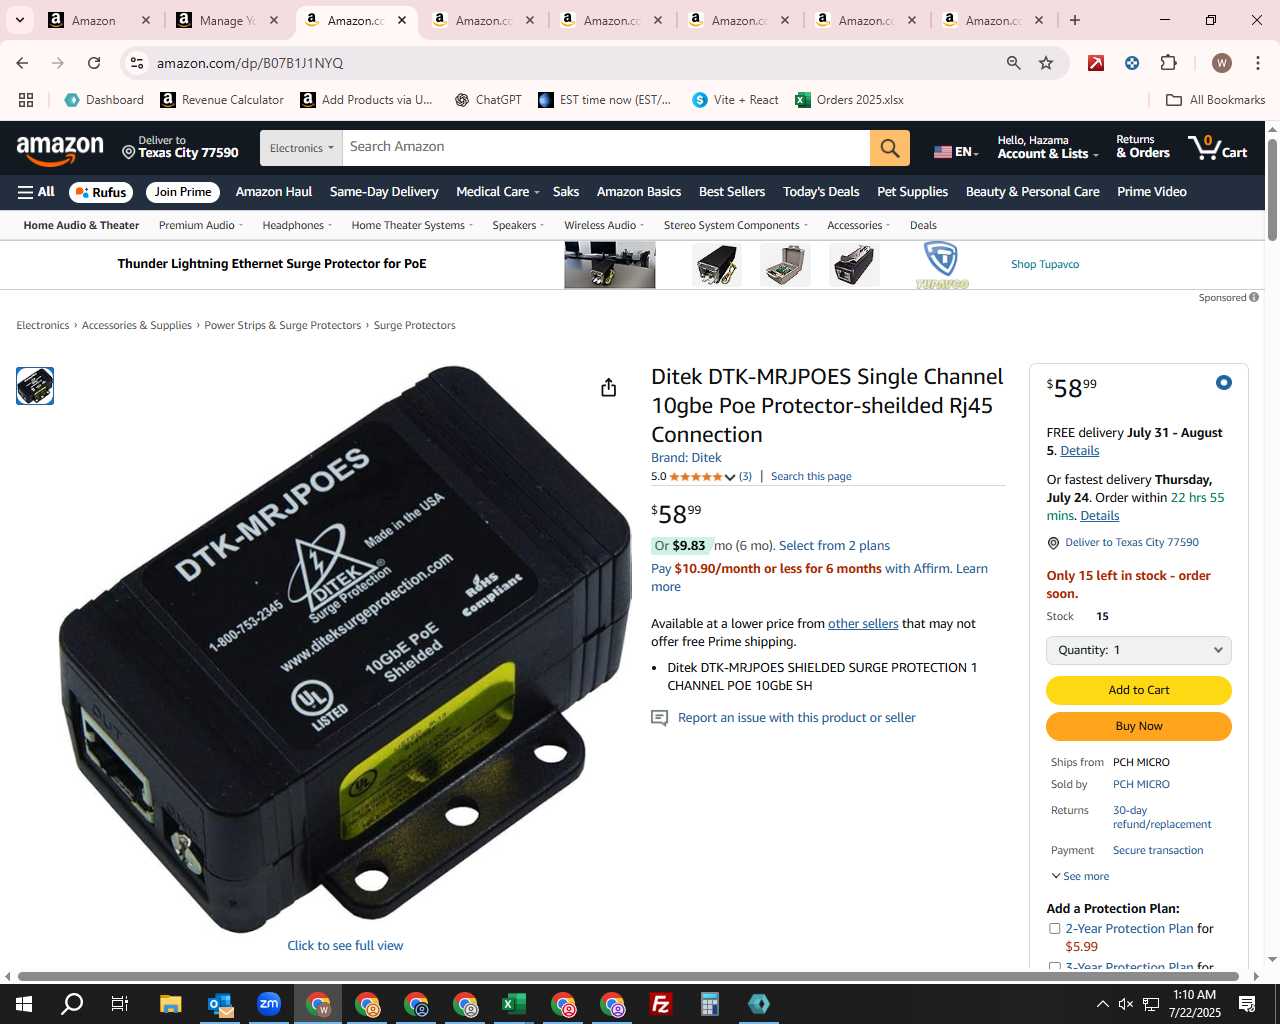The width and height of the screenshot is (1280, 1024).
Task: Open Calculator from the taskbar
Action: [710, 1004]
